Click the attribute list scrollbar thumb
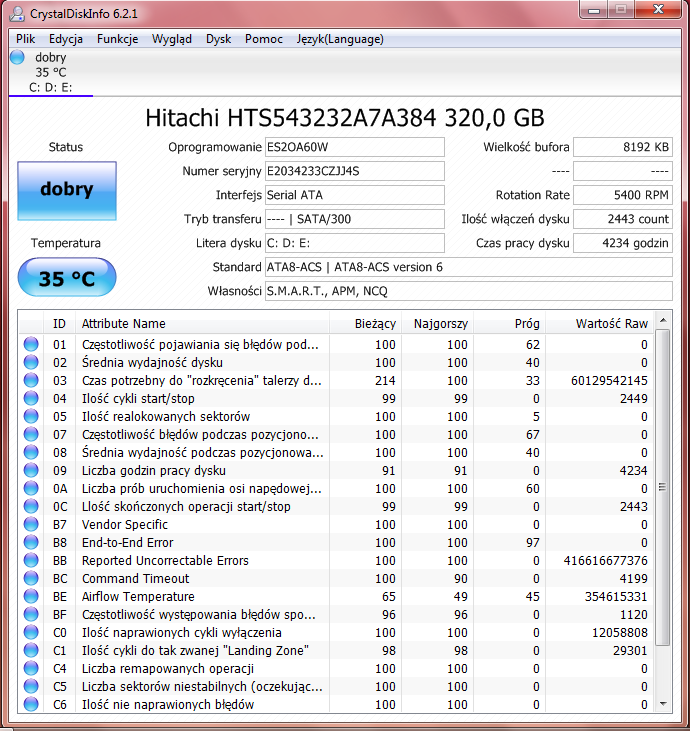Image resolution: width=690 pixels, height=731 pixels. [663, 487]
